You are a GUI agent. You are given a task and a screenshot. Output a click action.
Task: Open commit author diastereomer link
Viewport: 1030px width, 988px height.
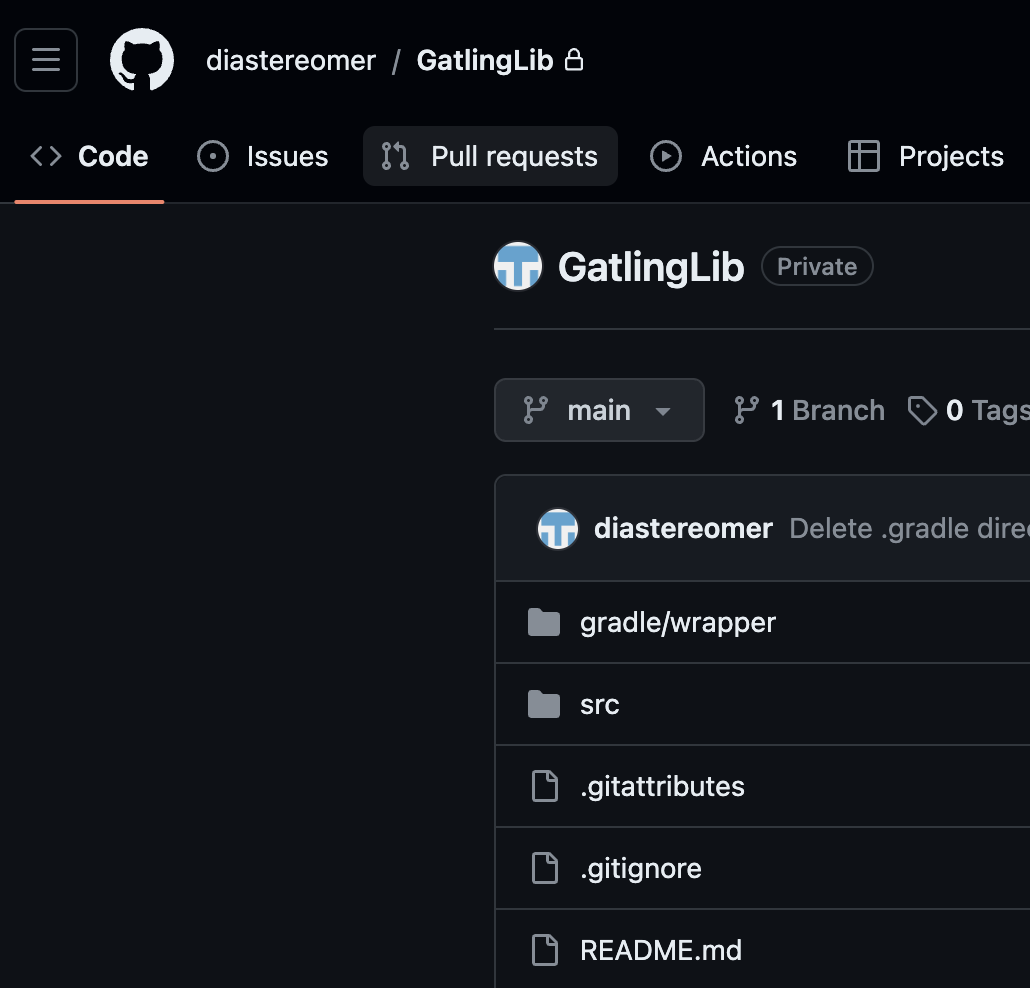coord(683,528)
